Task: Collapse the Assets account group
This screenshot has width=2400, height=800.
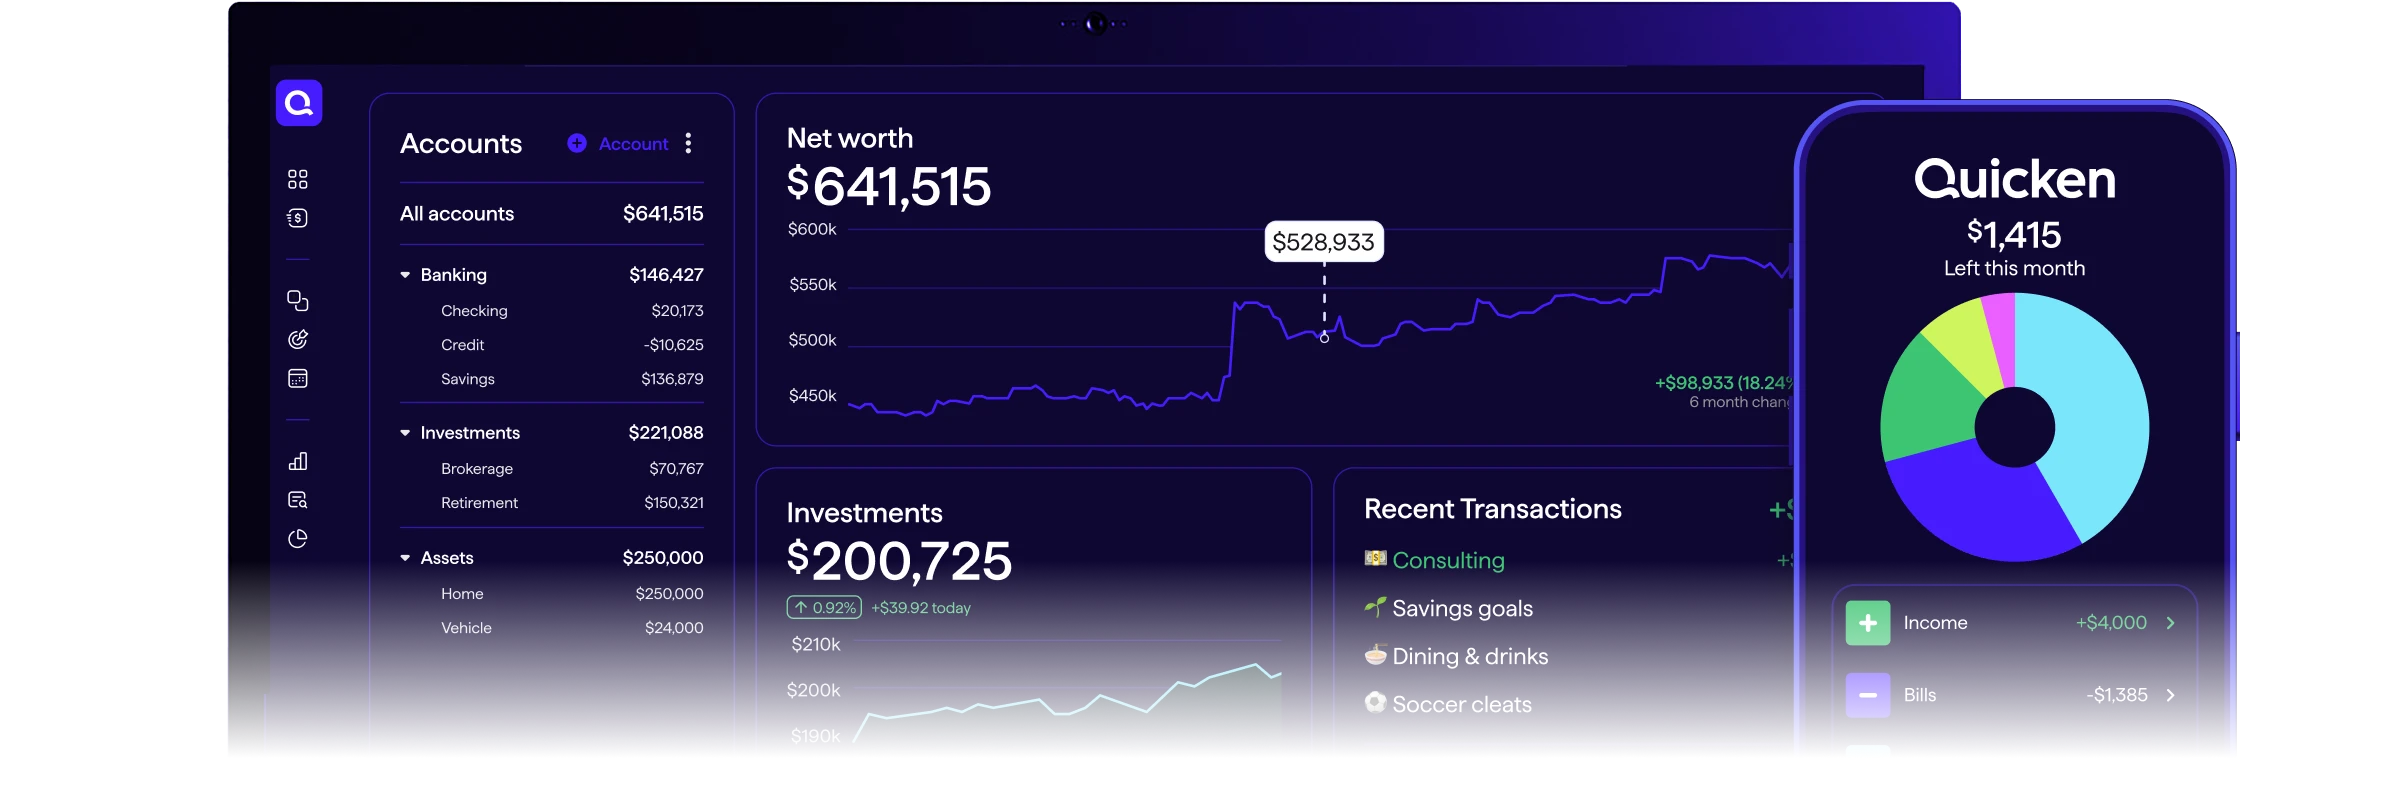Action: pyautogui.click(x=405, y=558)
